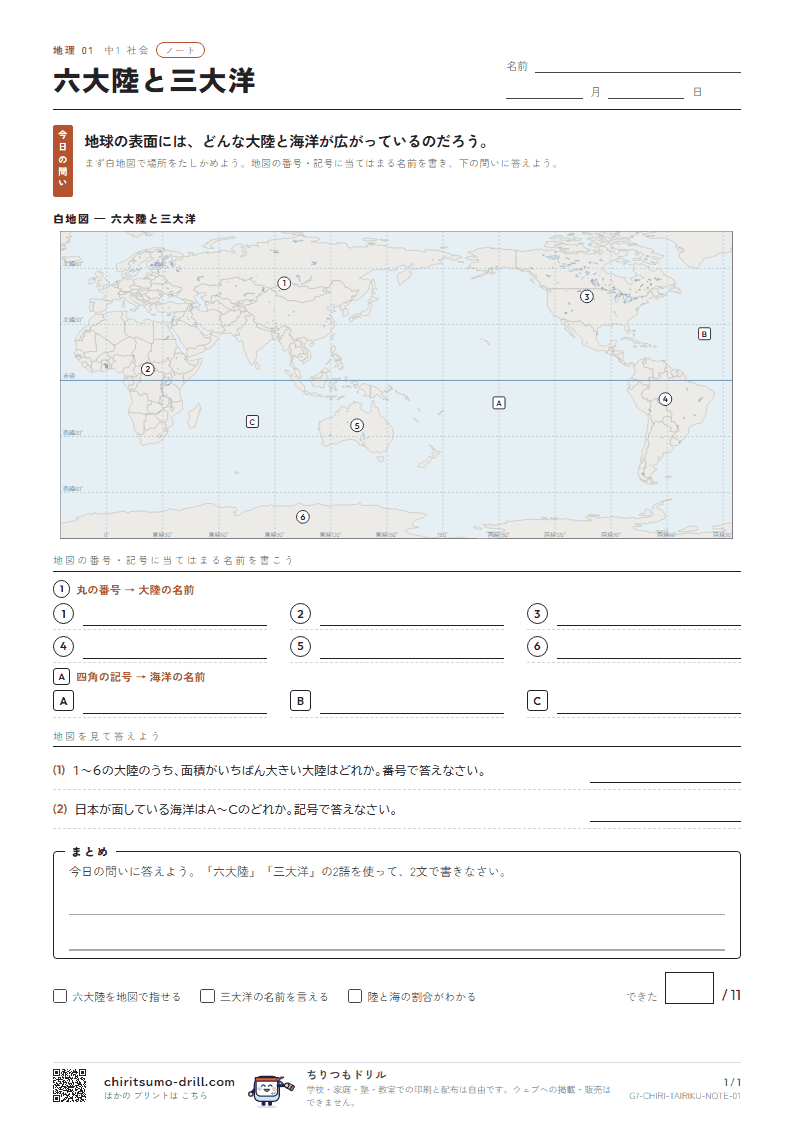Click square marker C on the map
Image resolution: width=794 pixels, height=1123 pixels.
tap(252, 421)
